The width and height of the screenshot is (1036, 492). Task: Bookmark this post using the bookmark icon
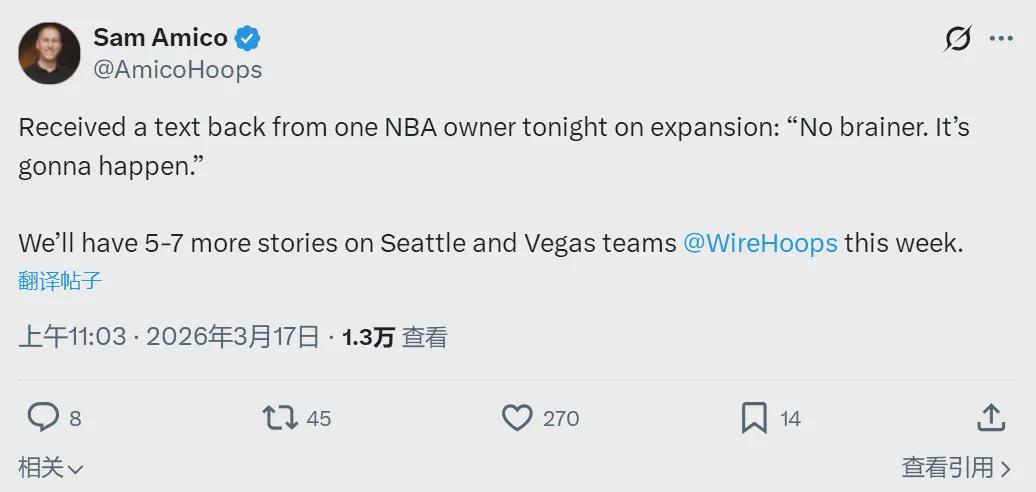pos(754,417)
